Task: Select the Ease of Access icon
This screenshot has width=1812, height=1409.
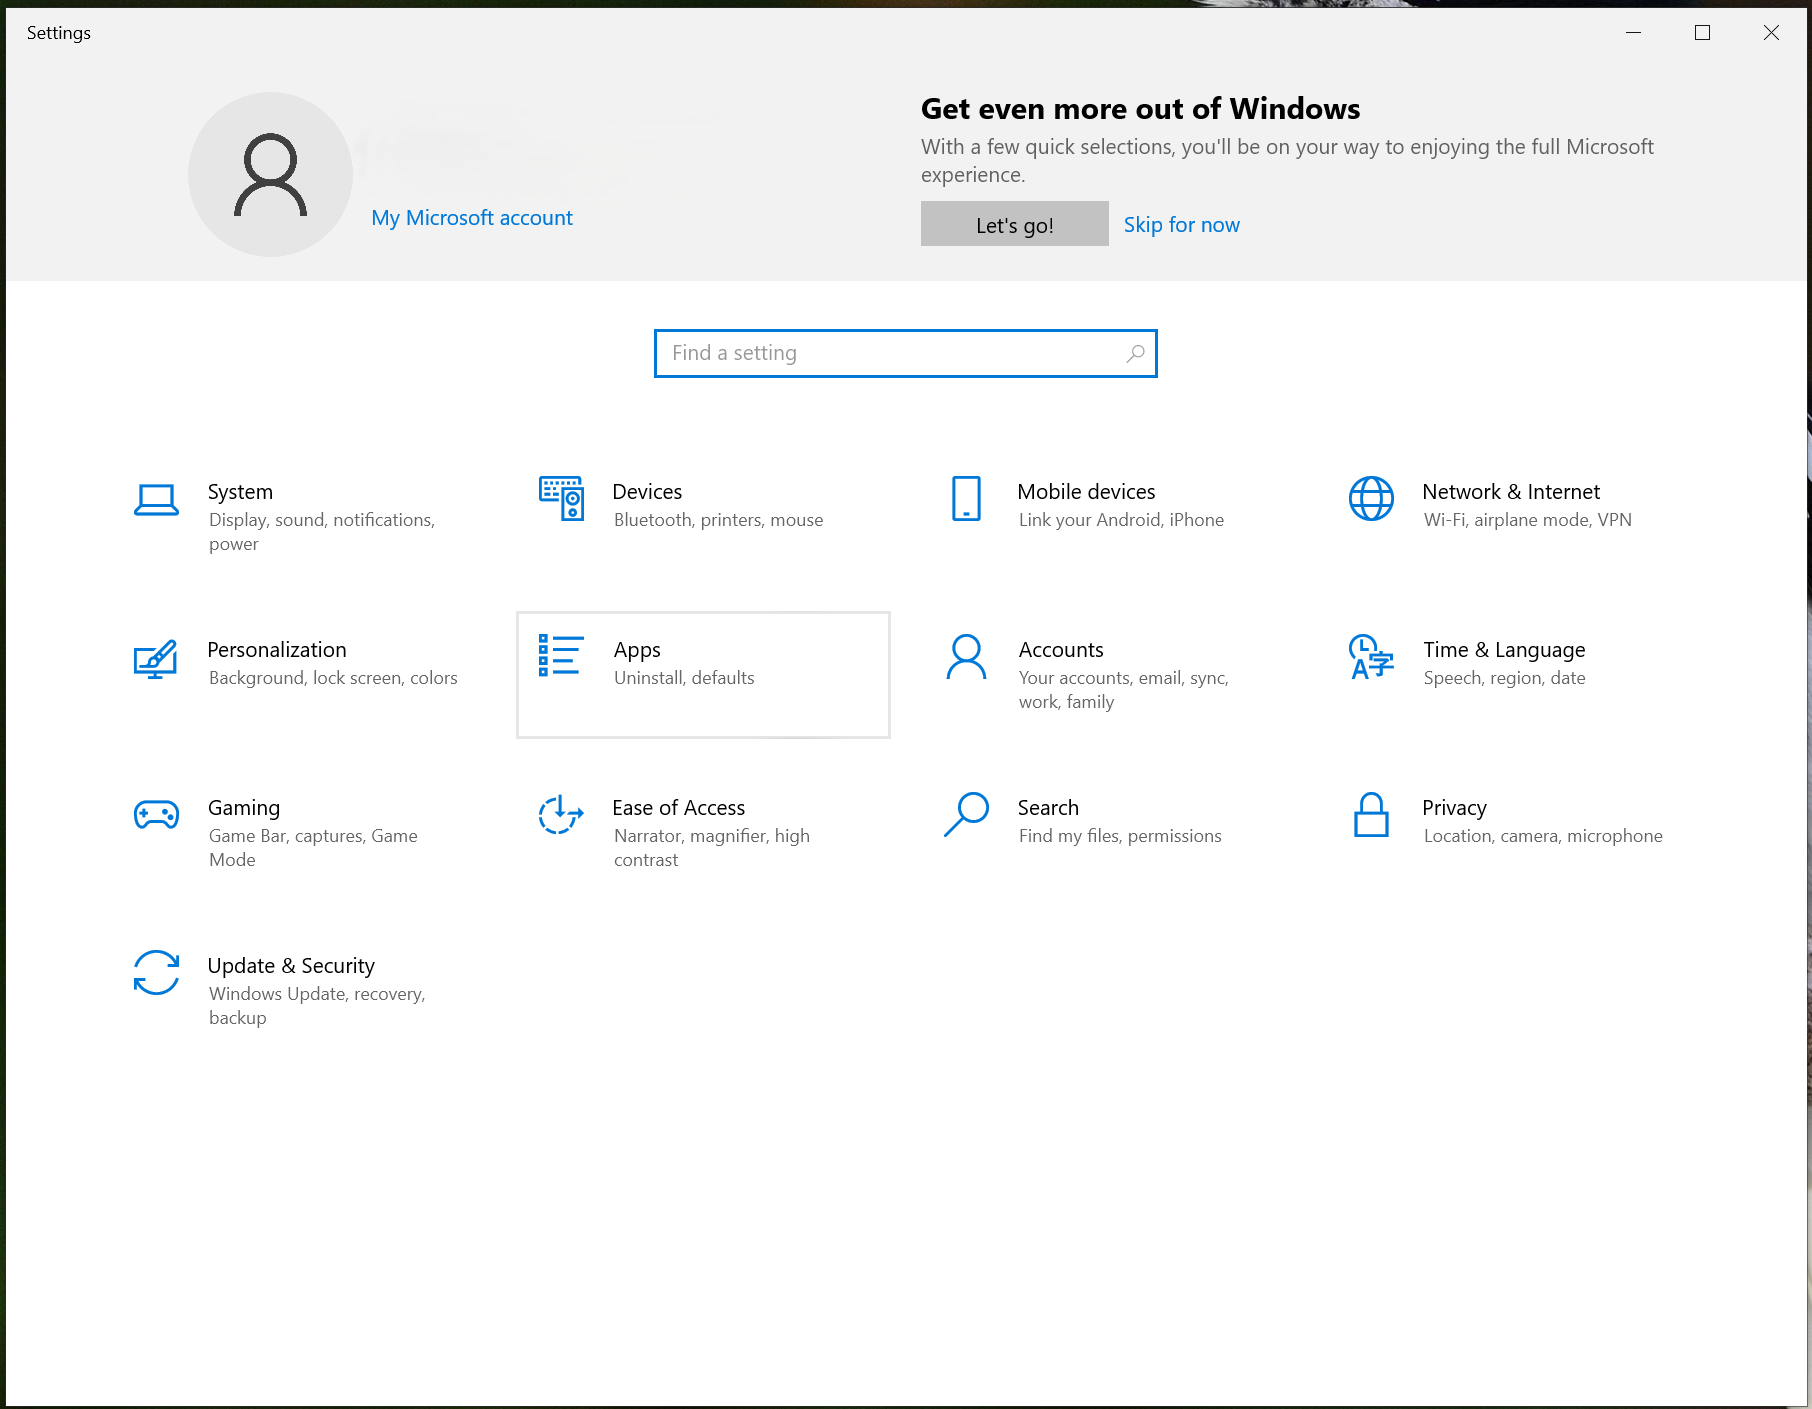Action: click(x=561, y=814)
